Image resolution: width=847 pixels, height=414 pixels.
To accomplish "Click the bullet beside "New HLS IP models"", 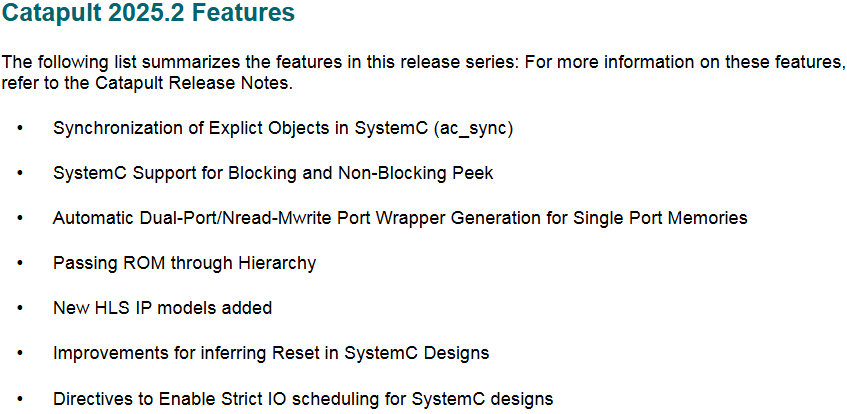I will [21, 309].
